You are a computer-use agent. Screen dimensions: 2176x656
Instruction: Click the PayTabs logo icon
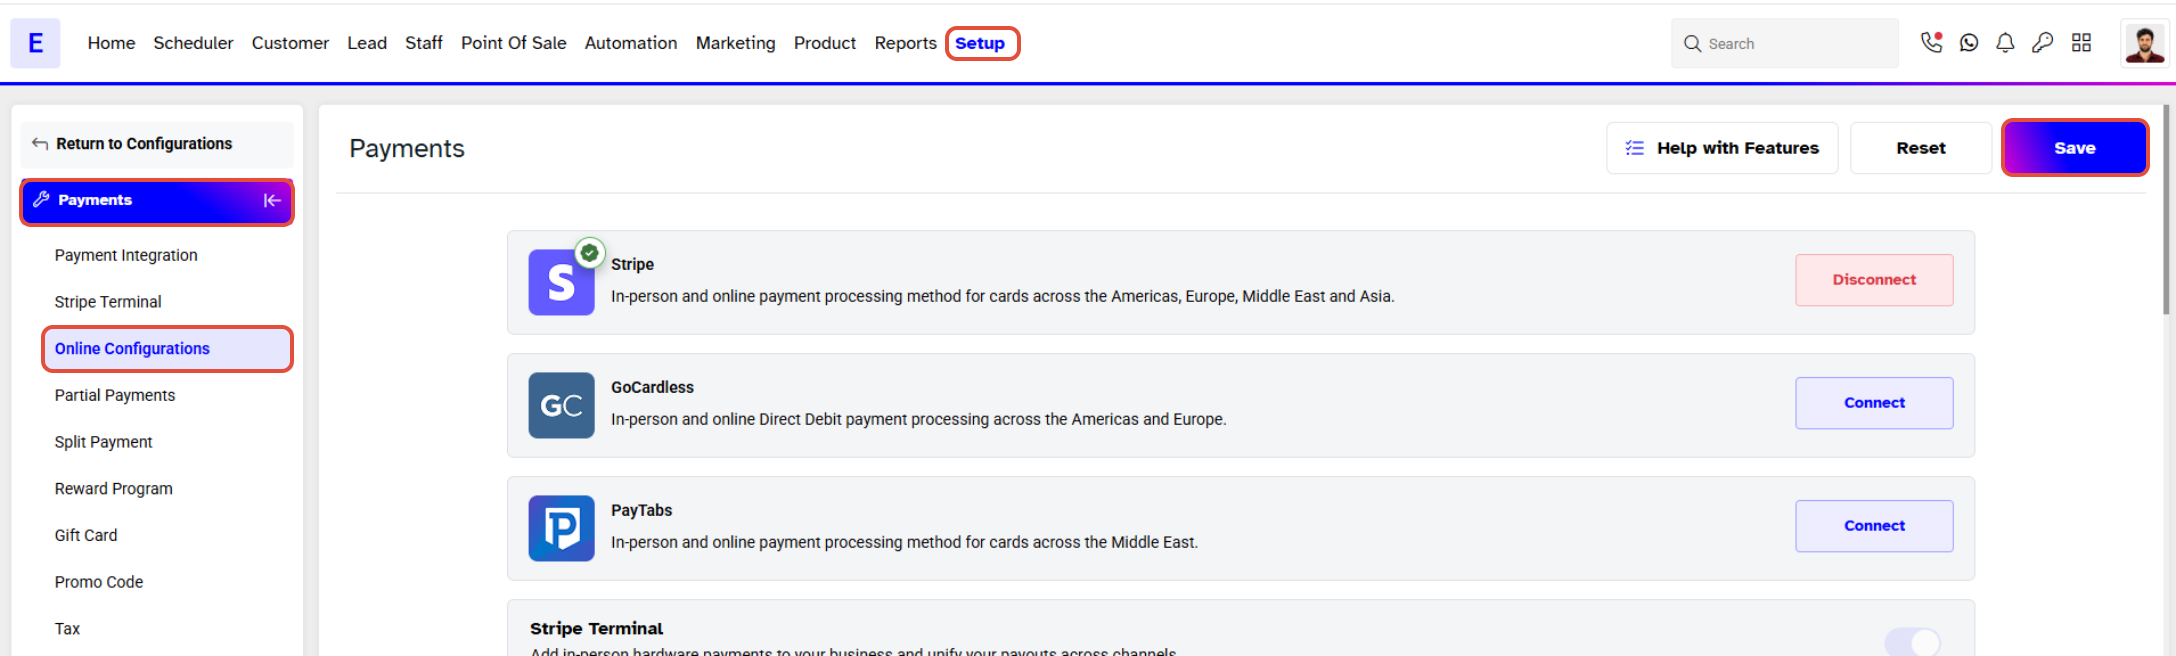coord(561,528)
